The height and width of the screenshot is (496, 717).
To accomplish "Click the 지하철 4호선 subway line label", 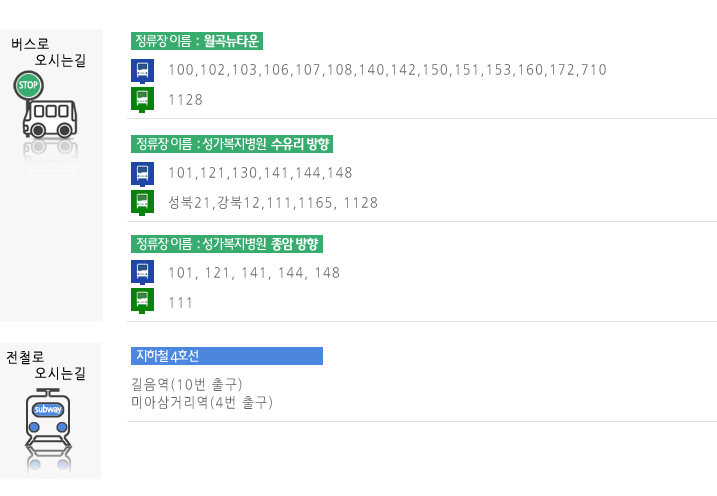I will tap(227, 356).
